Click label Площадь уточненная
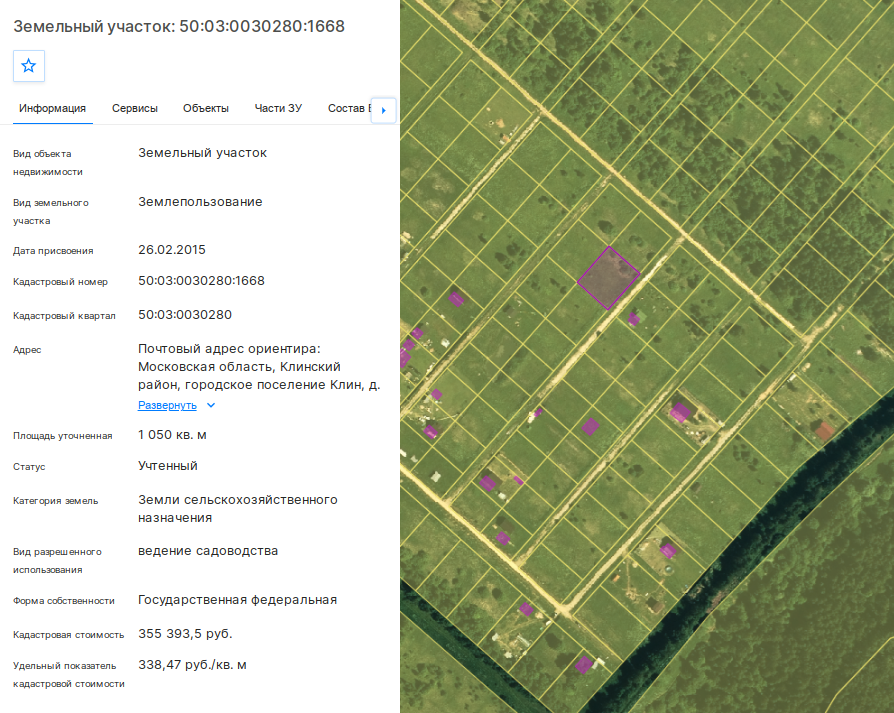Viewport: 894px width, 713px height. (63, 436)
